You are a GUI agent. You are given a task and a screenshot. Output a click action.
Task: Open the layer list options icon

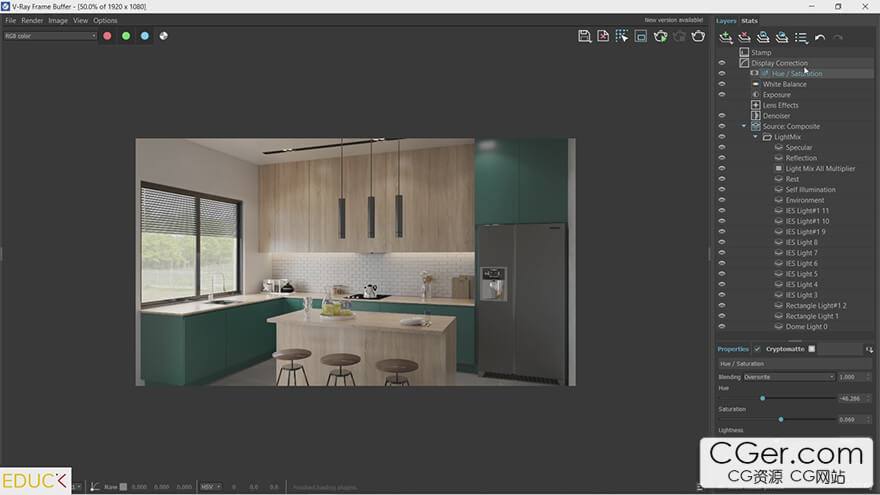(x=801, y=38)
